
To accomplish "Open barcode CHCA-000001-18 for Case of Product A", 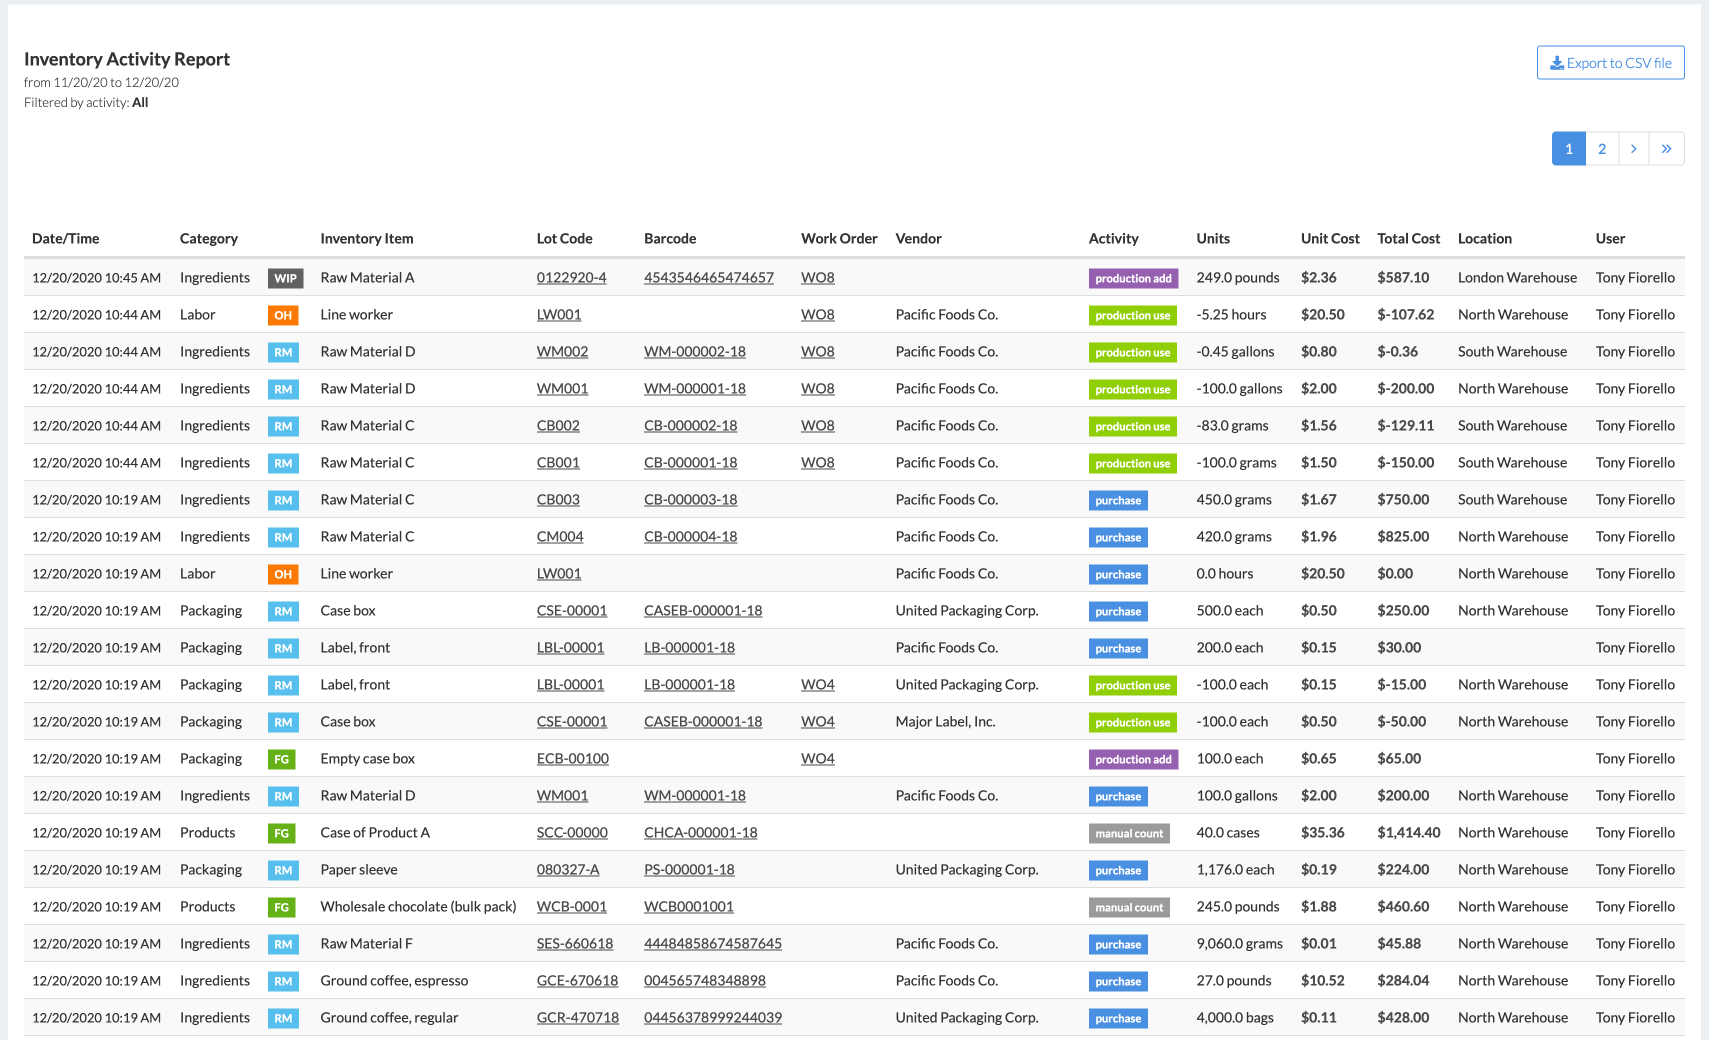I will click(700, 832).
